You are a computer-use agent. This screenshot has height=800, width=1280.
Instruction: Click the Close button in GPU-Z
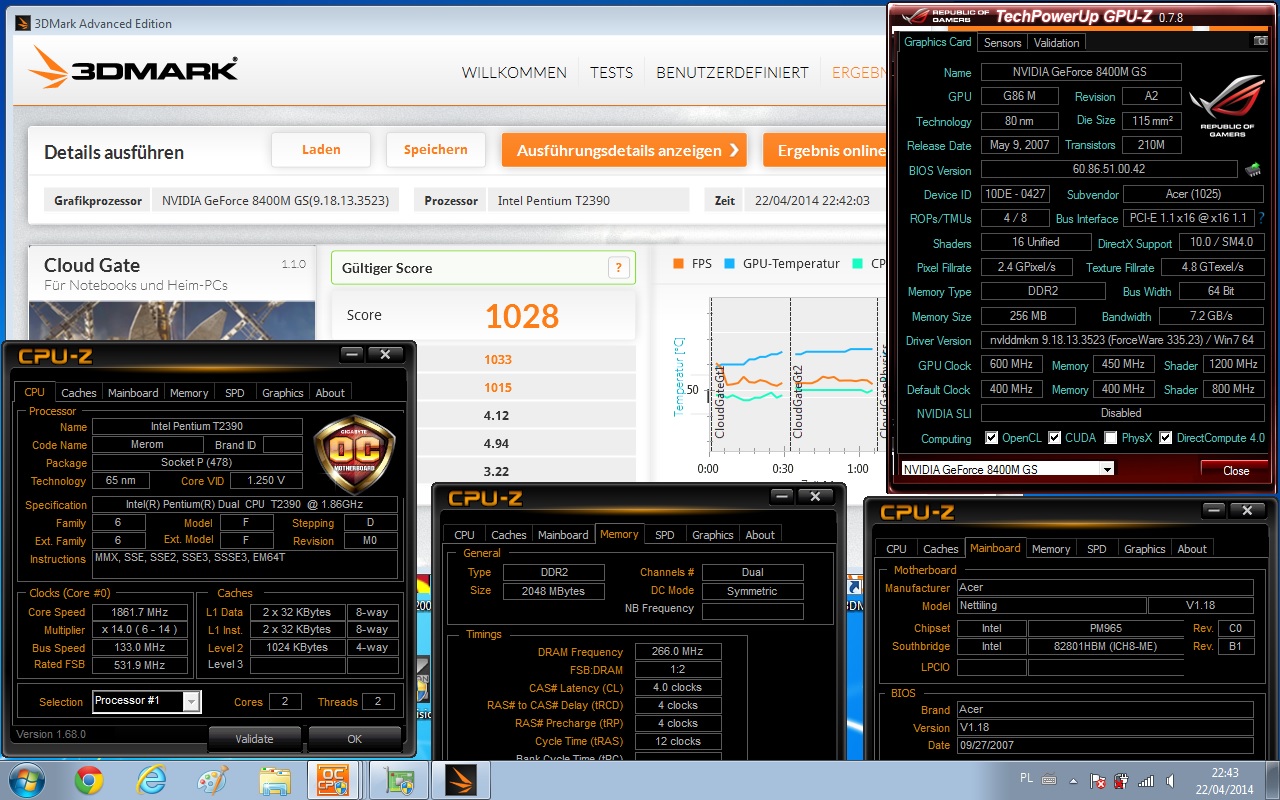1236,470
